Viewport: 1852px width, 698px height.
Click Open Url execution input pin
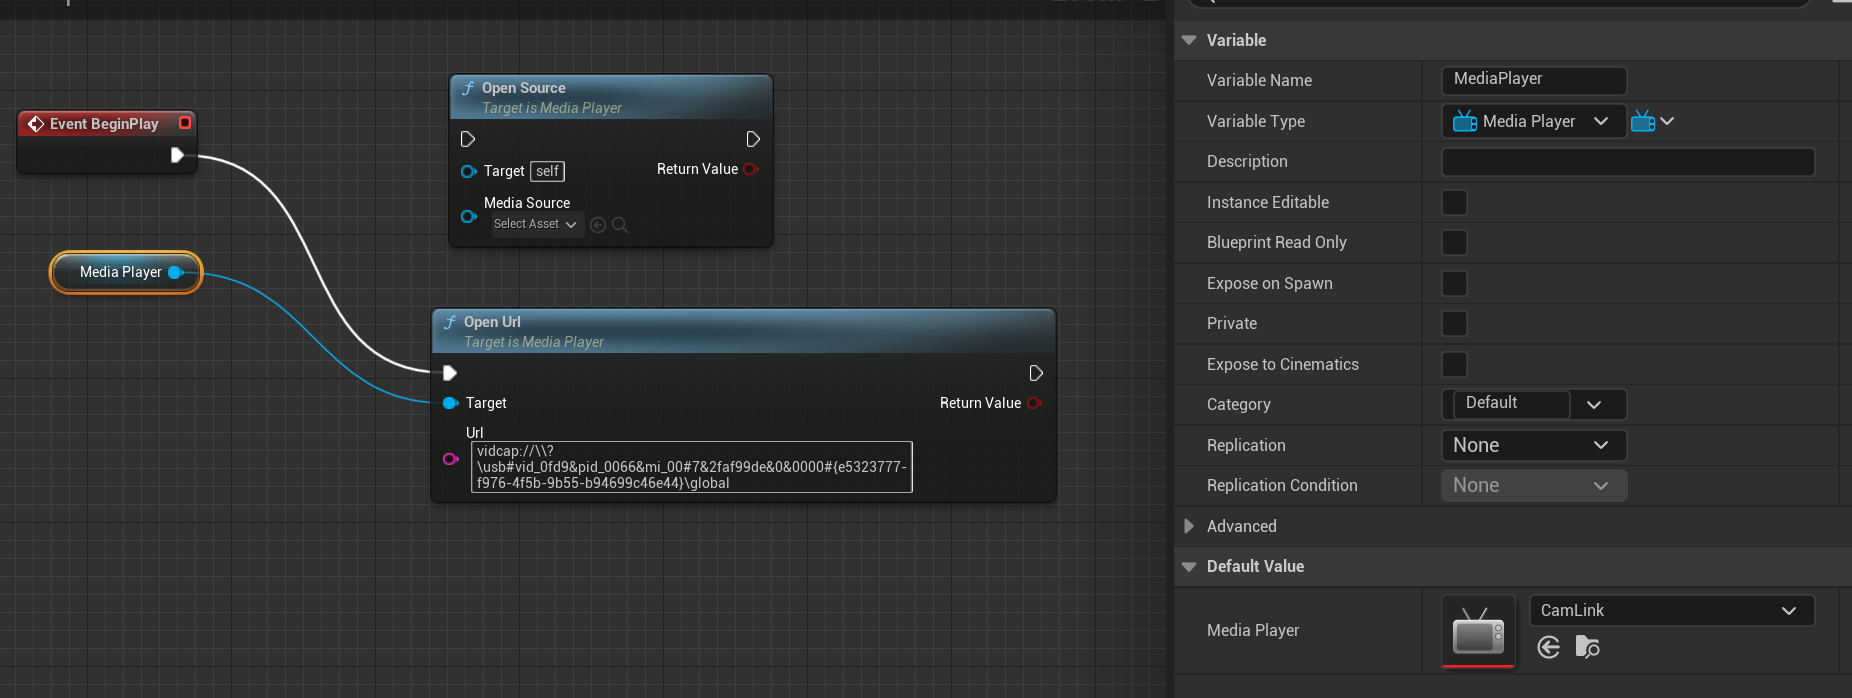pyautogui.click(x=450, y=373)
